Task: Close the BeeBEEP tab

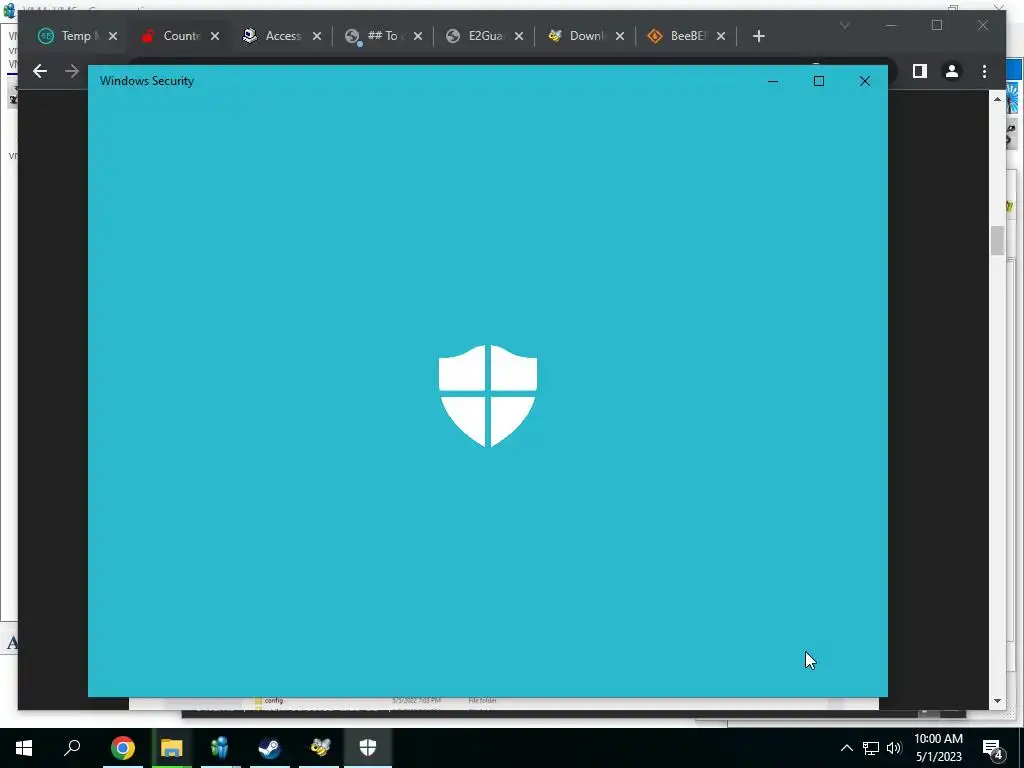Action: coord(721,36)
